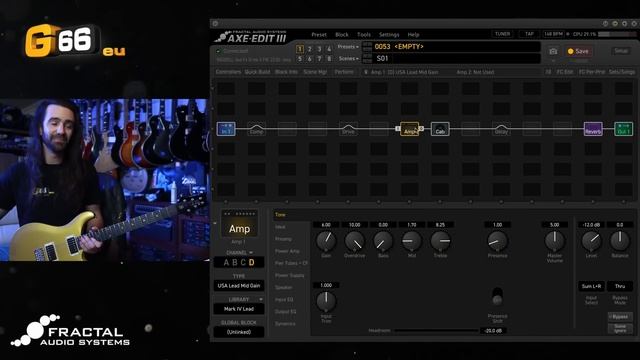Click the Save button
The image size is (640, 360).
[x=578, y=51]
